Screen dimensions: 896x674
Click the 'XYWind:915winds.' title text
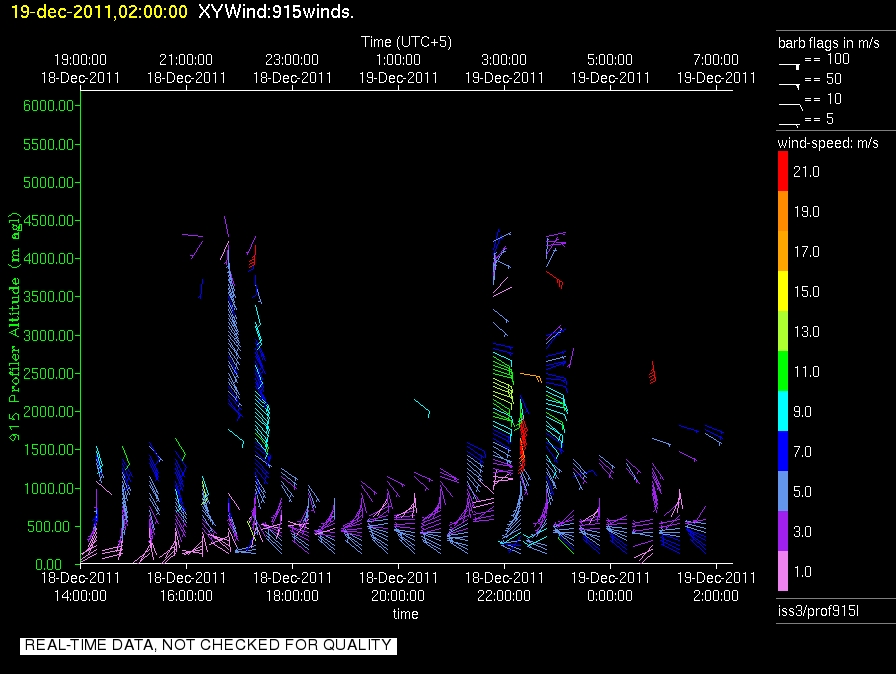point(276,12)
